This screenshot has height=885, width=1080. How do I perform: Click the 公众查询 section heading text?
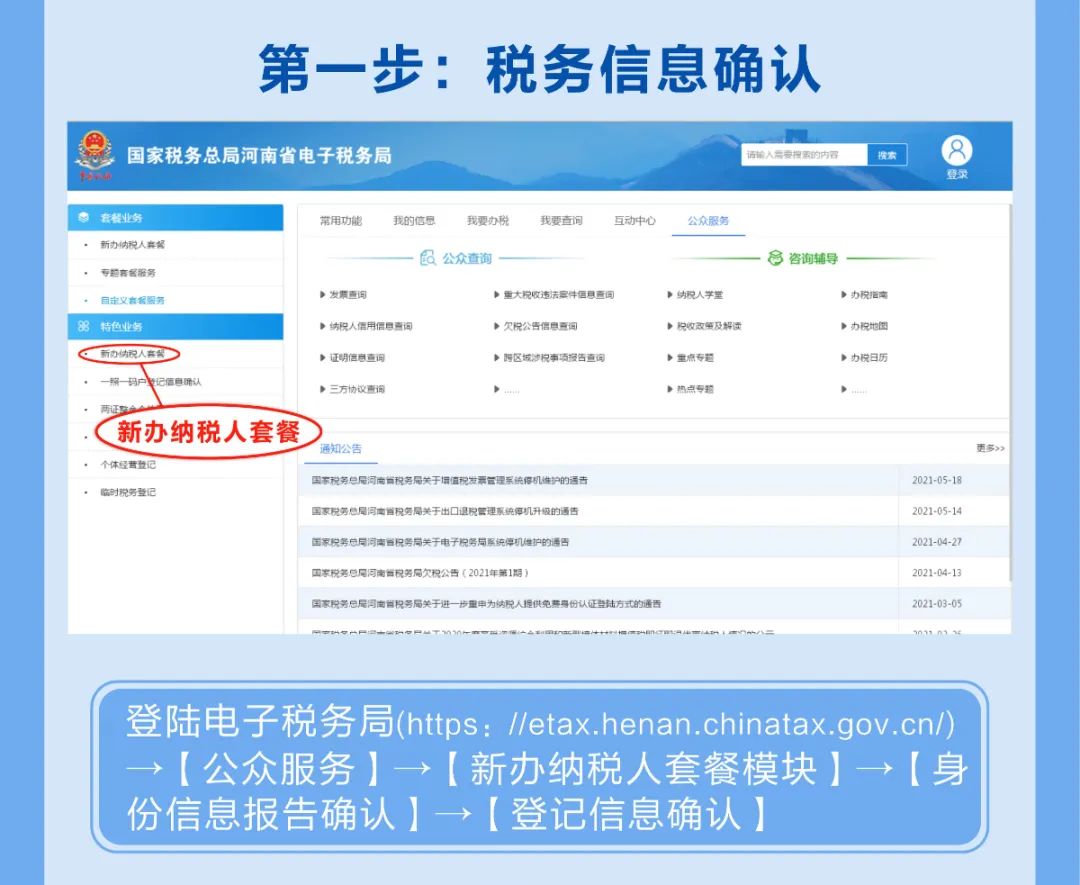467,259
